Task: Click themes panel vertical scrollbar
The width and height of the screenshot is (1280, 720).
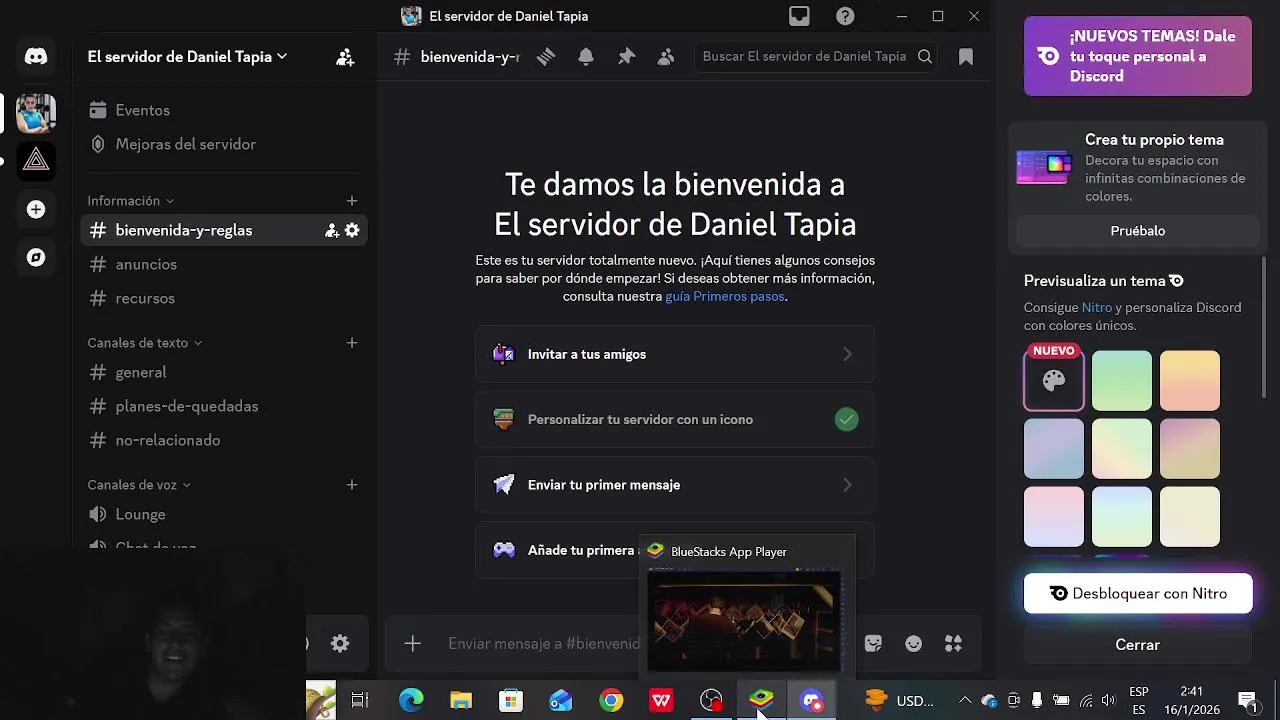Action: [1266, 328]
